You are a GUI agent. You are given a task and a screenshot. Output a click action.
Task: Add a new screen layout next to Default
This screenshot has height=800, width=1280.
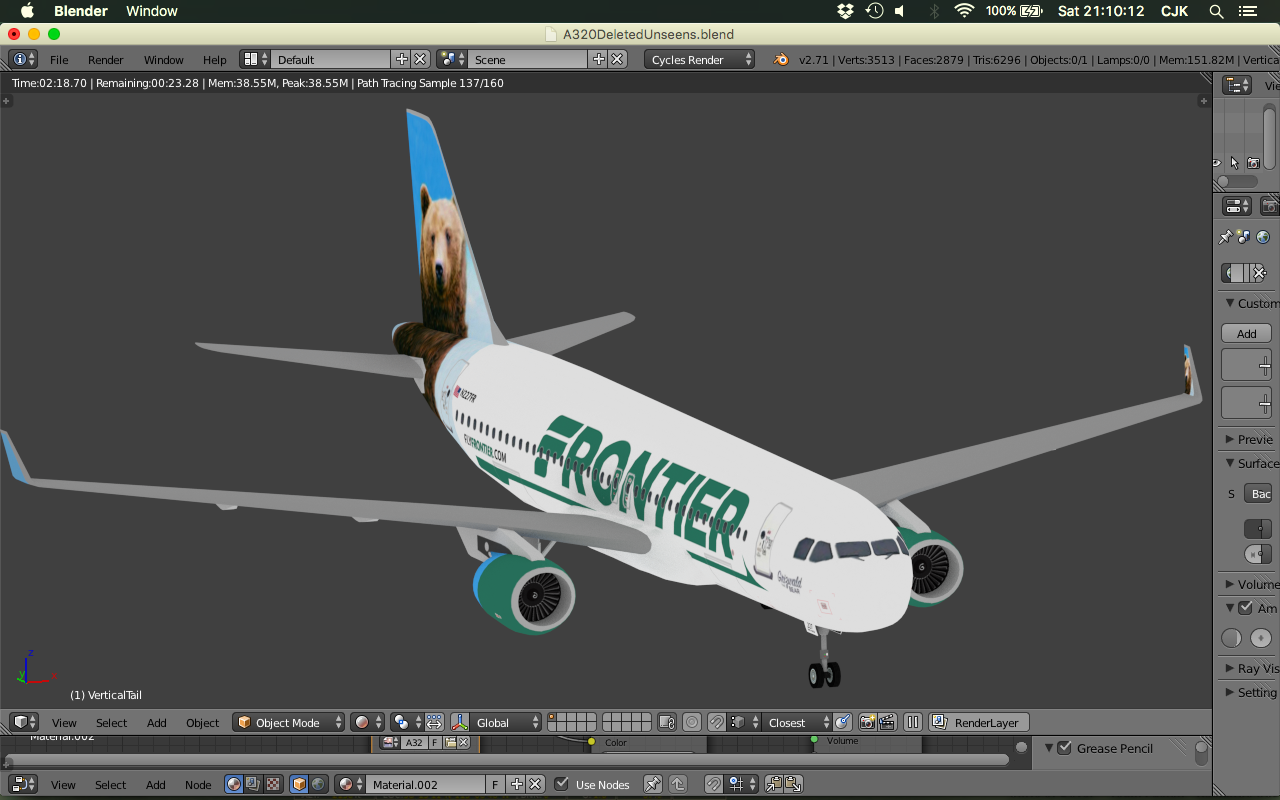click(401, 60)
